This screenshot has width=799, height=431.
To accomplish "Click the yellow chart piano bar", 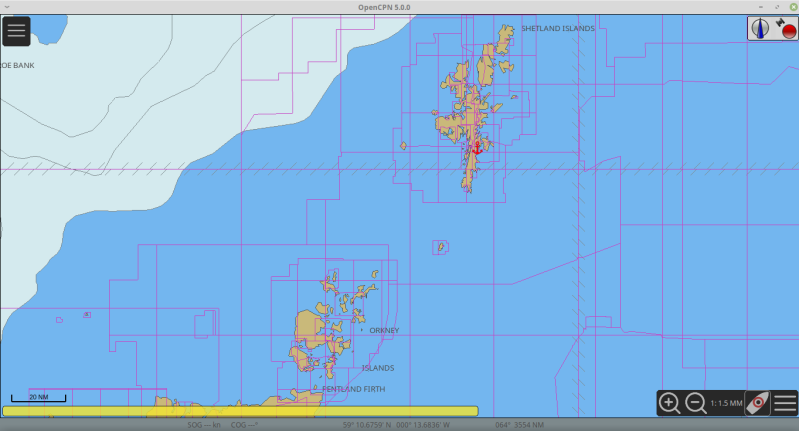I will (240, 410).
